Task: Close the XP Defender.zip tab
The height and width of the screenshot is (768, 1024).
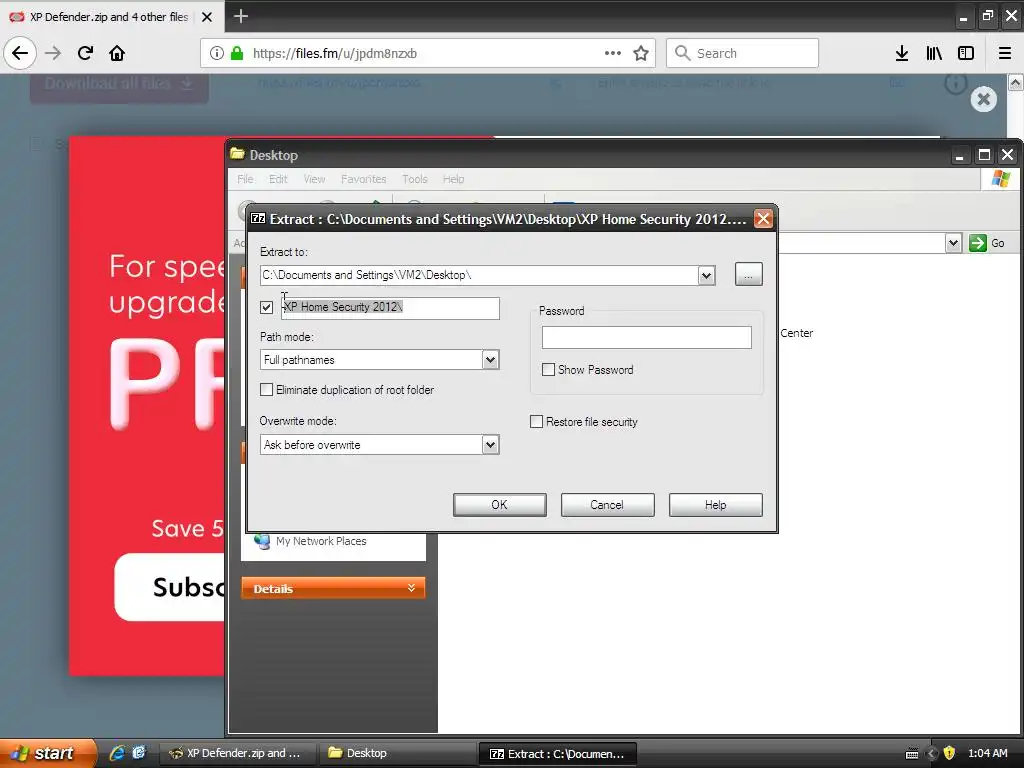Action: (207, 17)
